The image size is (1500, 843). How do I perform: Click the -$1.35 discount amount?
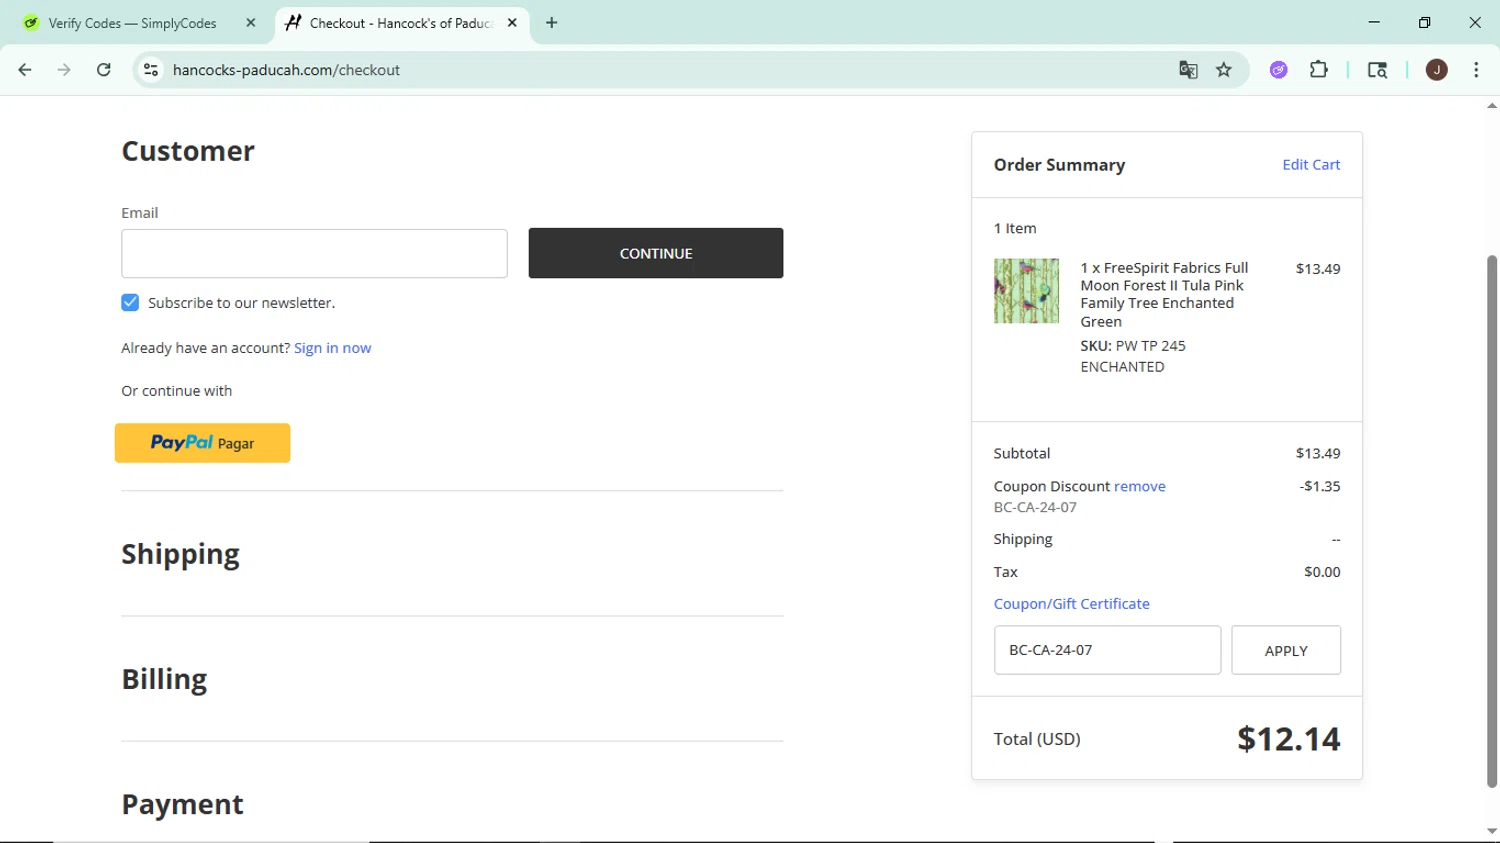coord(1320,486)
